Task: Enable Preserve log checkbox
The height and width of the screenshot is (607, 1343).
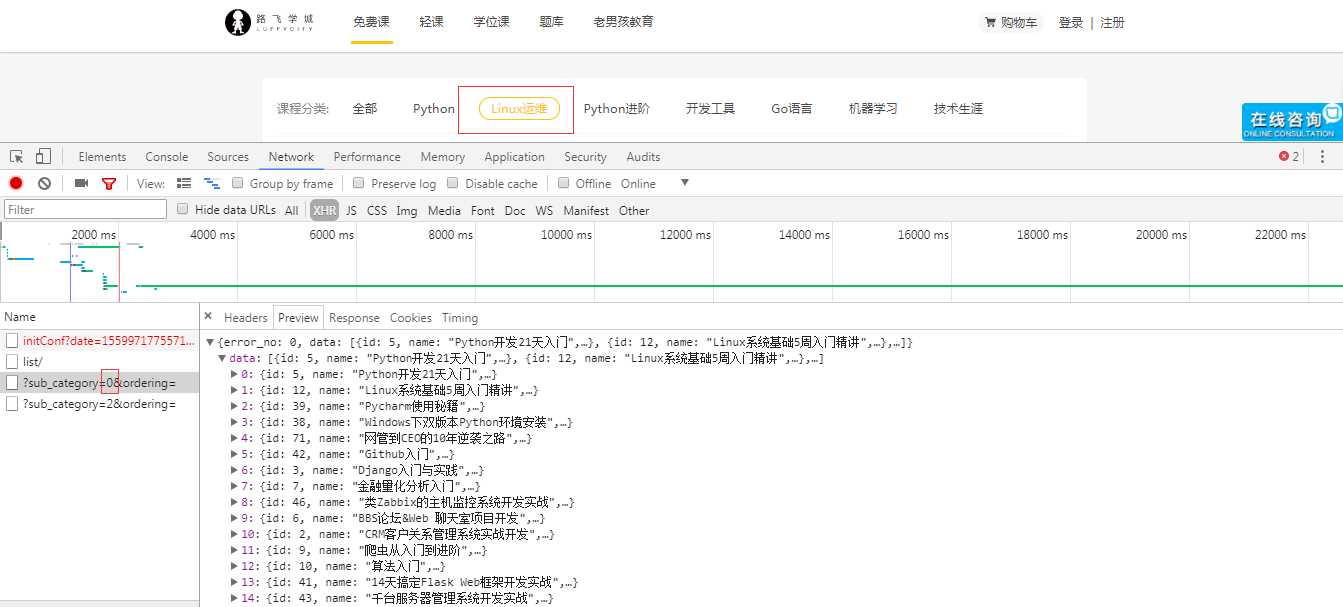Action: coord(359,183)
